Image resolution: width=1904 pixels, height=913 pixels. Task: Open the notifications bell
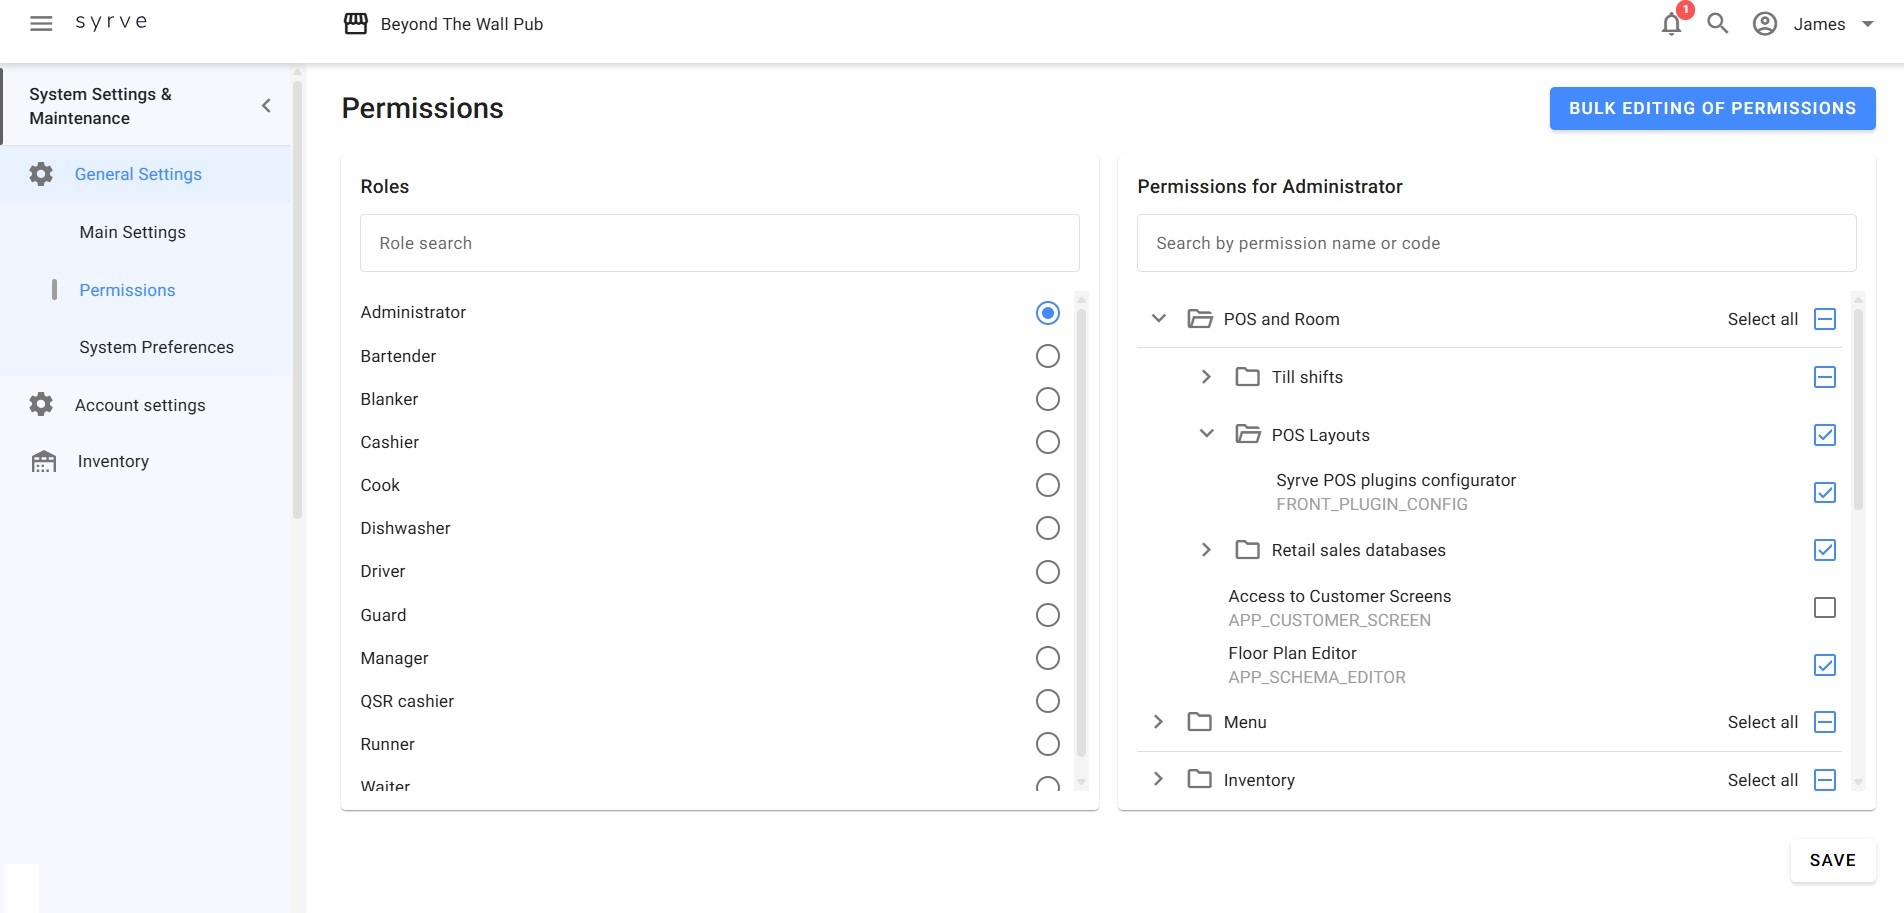pyautogui.click(x=1671, y=24)
